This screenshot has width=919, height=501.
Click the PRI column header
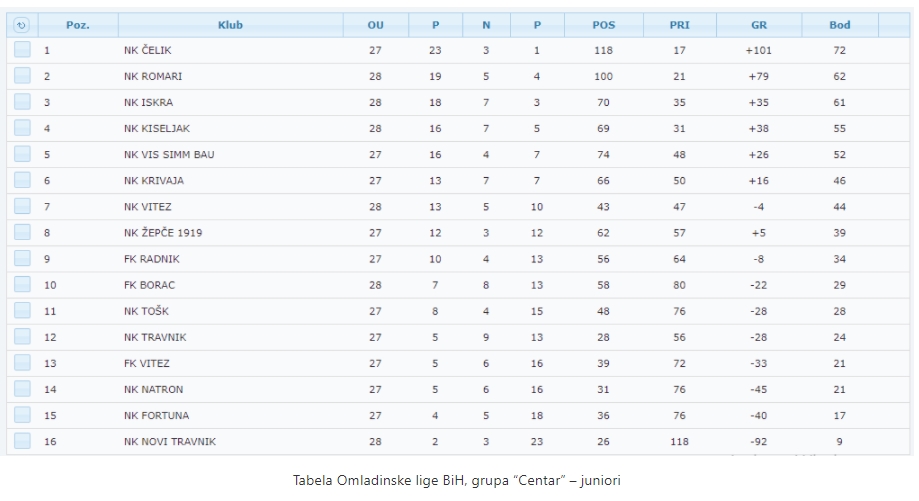point(680,25)
